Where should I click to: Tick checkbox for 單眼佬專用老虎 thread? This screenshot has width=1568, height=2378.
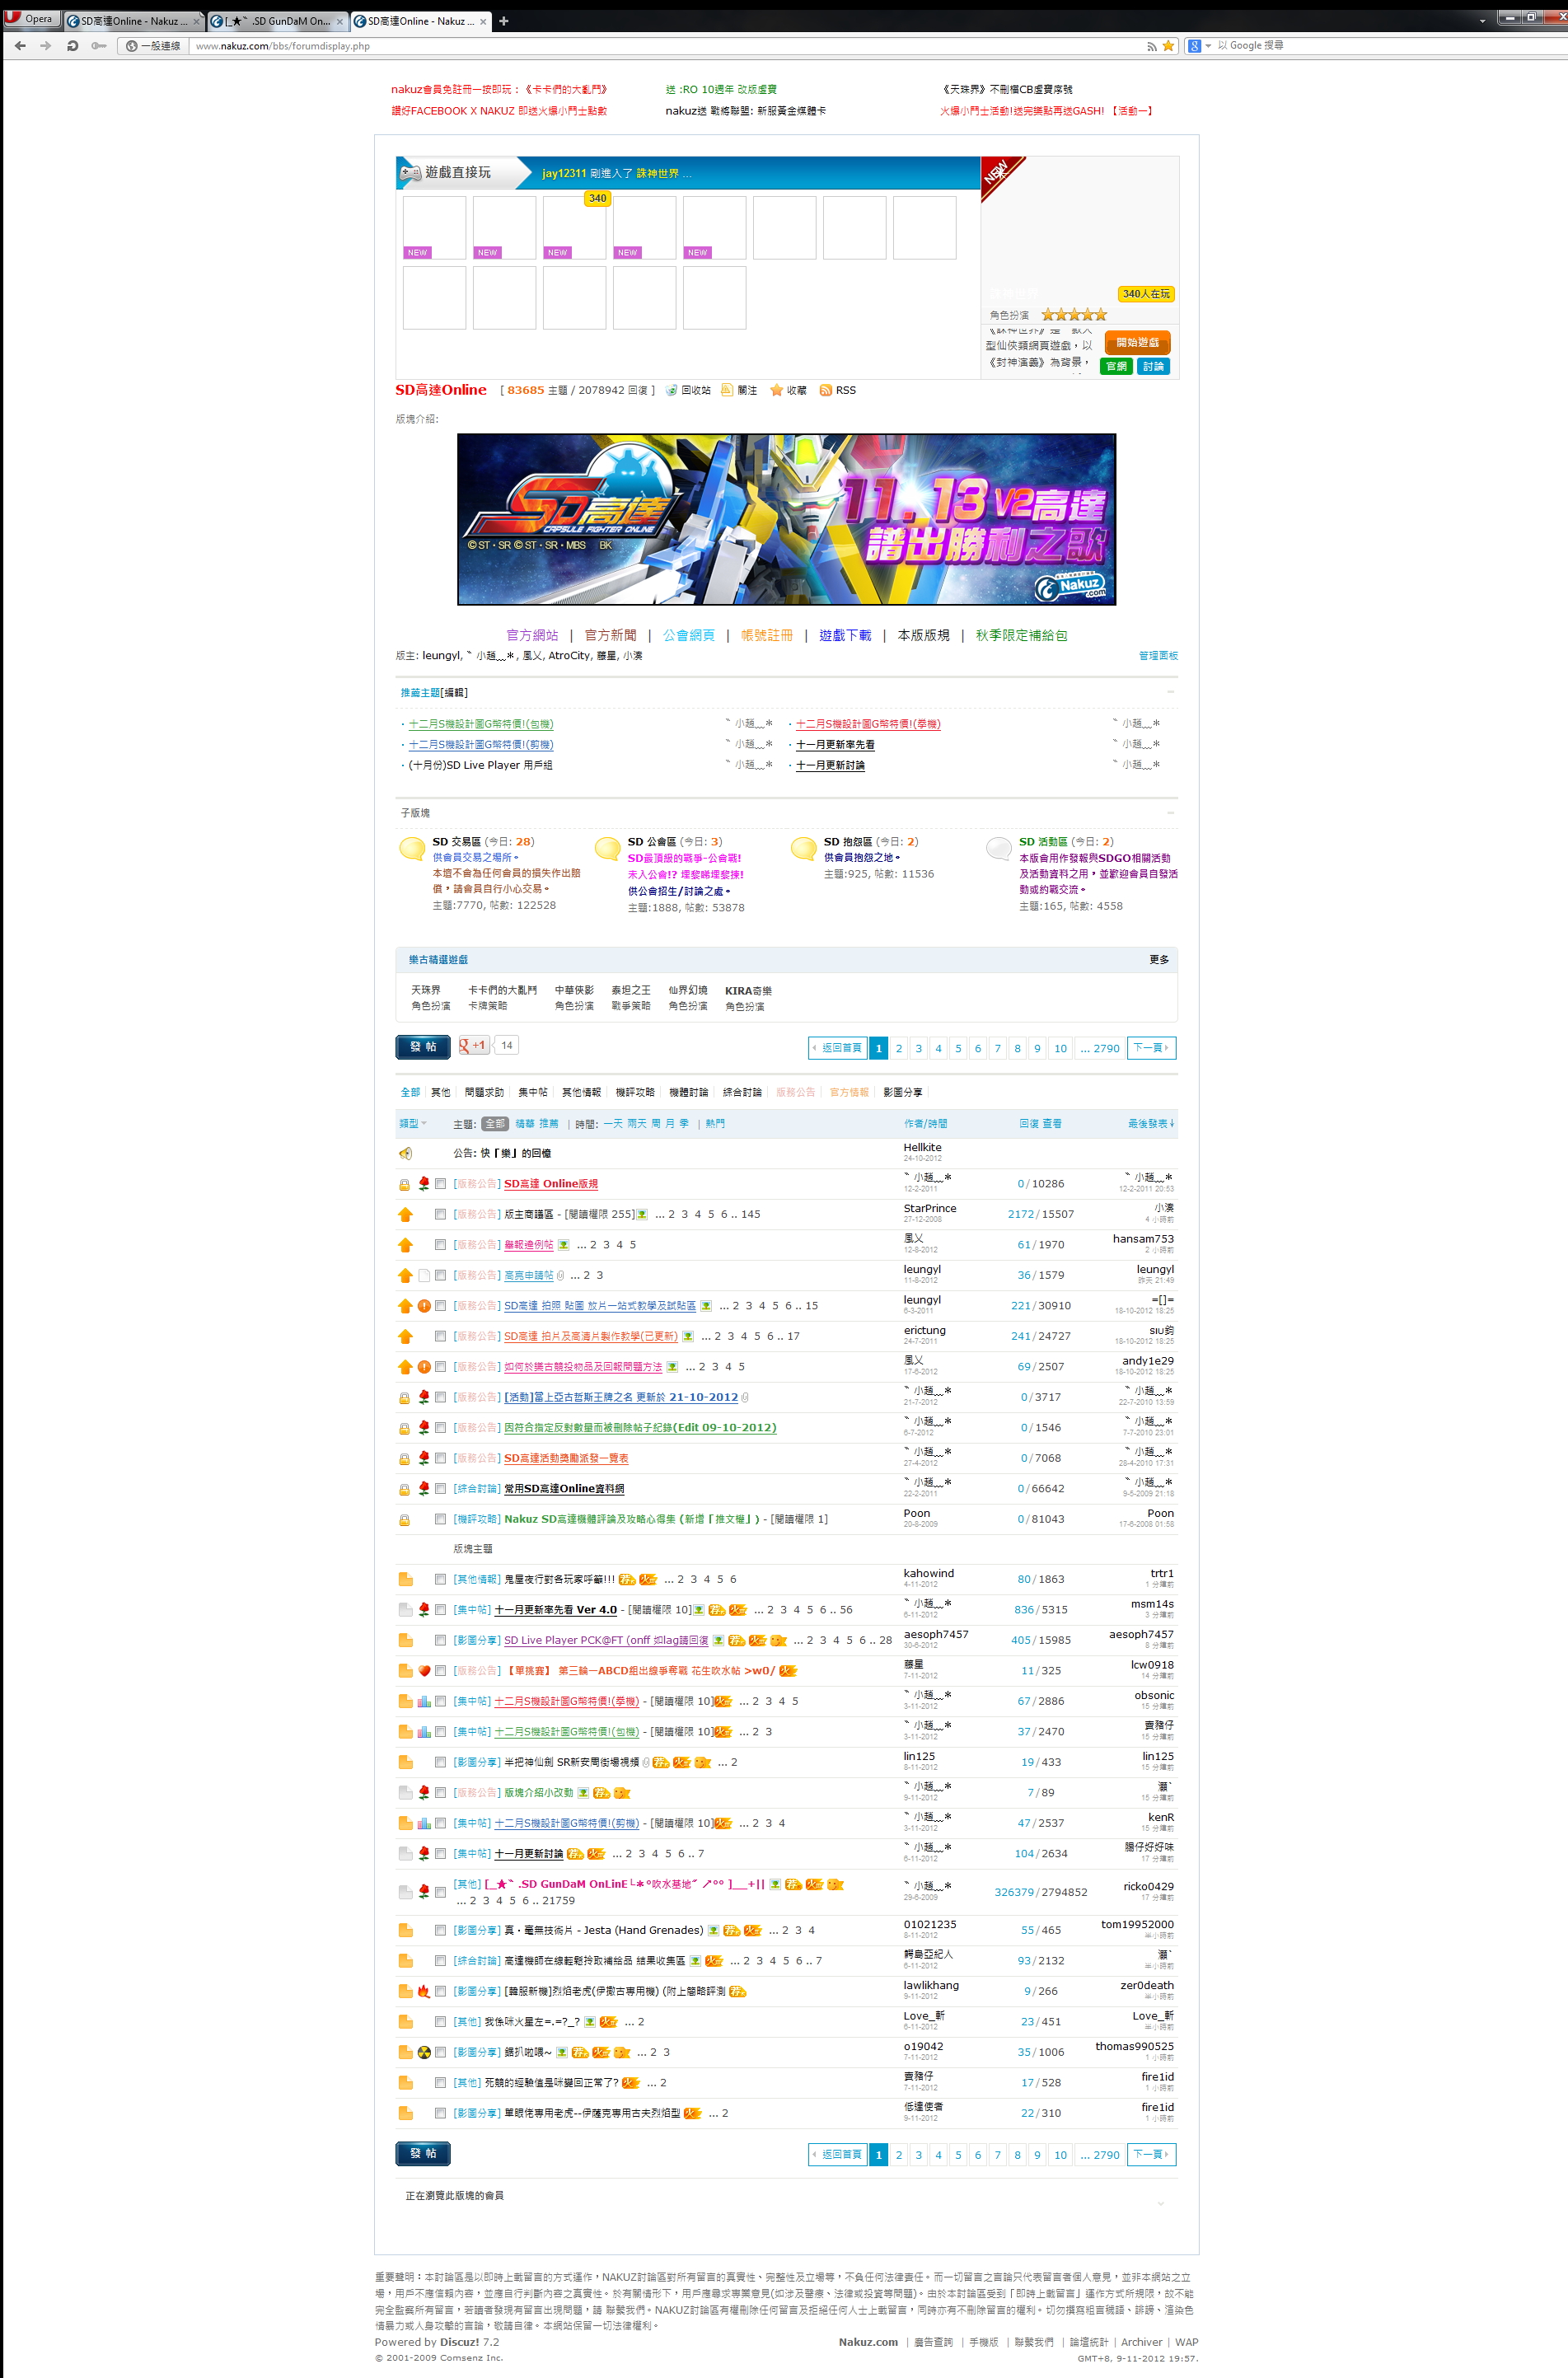pos(440,2113)
